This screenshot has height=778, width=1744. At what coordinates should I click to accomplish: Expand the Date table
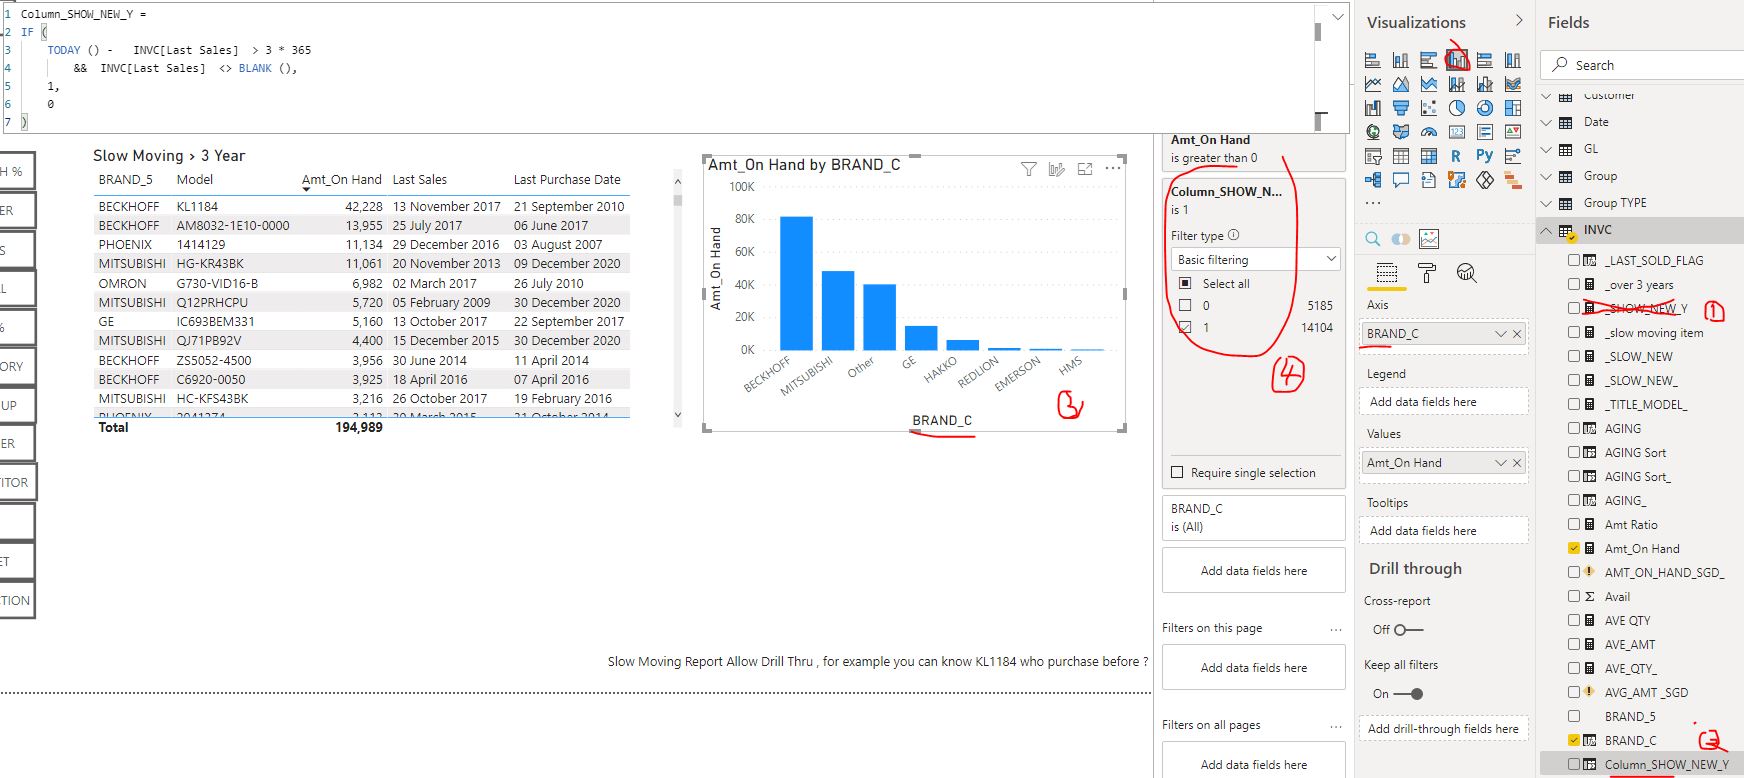(x=1547, y=122)
